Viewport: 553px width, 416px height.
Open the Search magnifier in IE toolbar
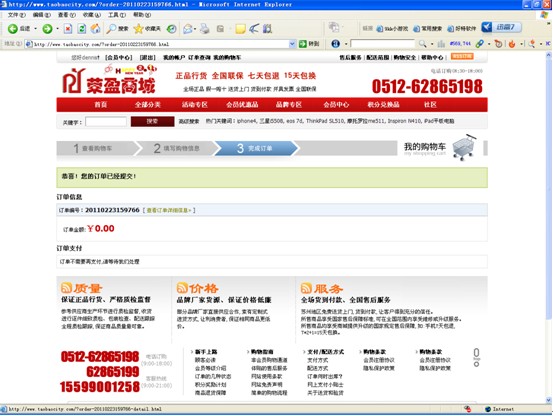(x=111, y=29)
